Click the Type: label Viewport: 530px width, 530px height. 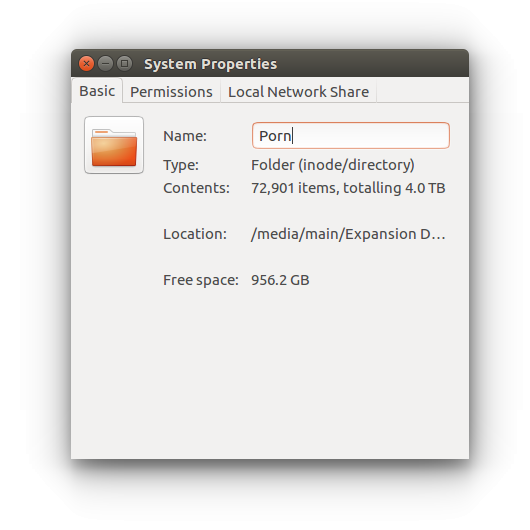[x=181, y=165]
